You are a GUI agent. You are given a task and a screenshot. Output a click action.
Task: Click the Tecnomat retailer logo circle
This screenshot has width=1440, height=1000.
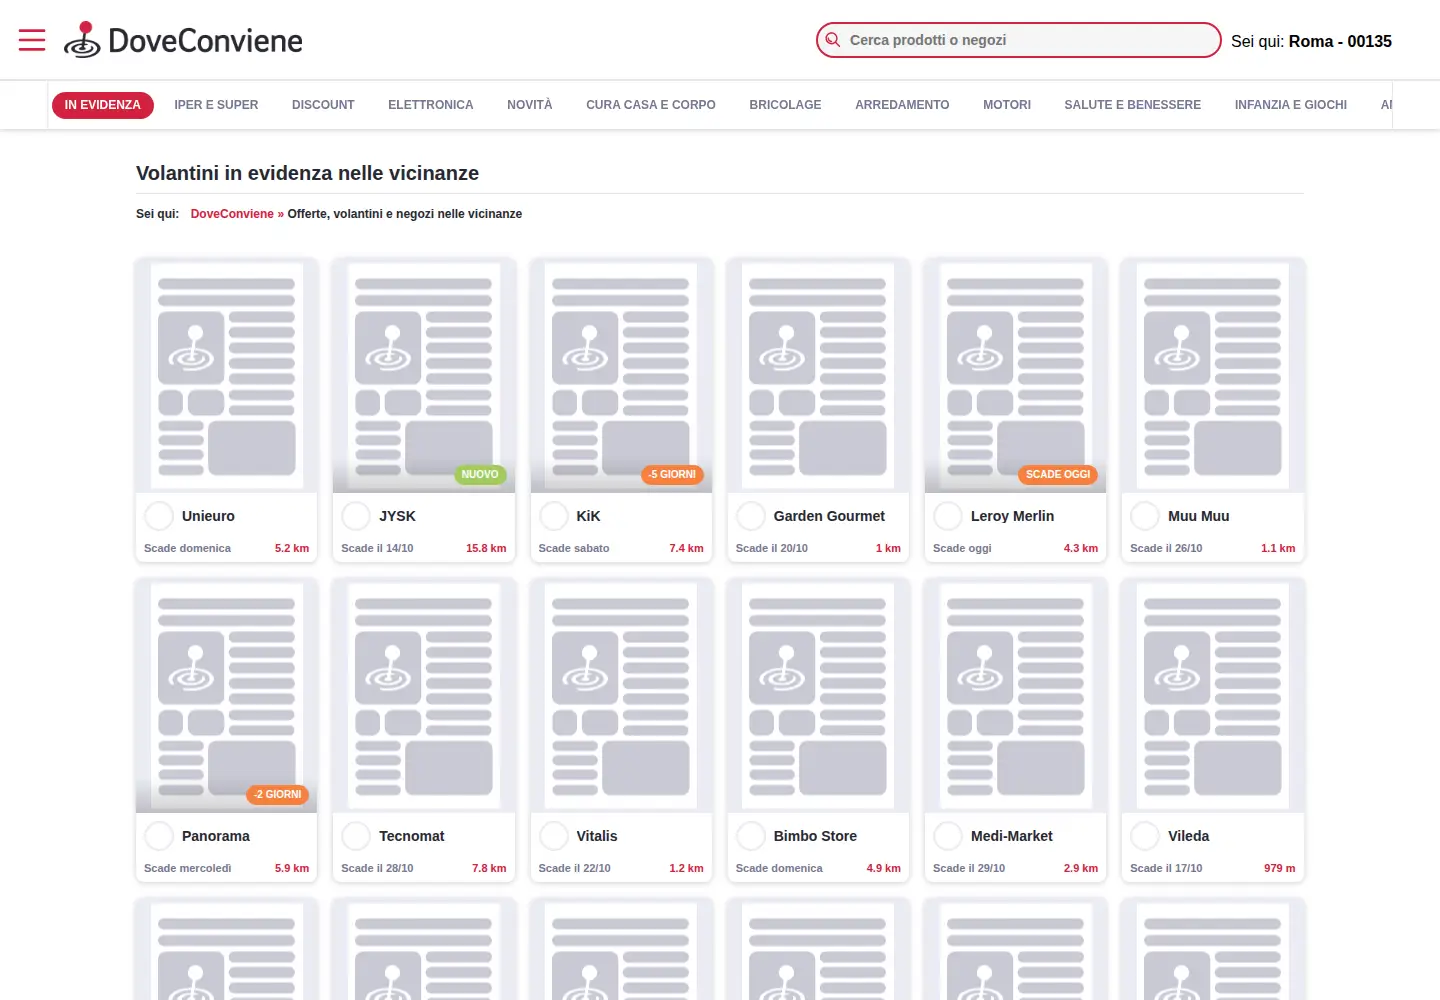(x=356, y=836)
